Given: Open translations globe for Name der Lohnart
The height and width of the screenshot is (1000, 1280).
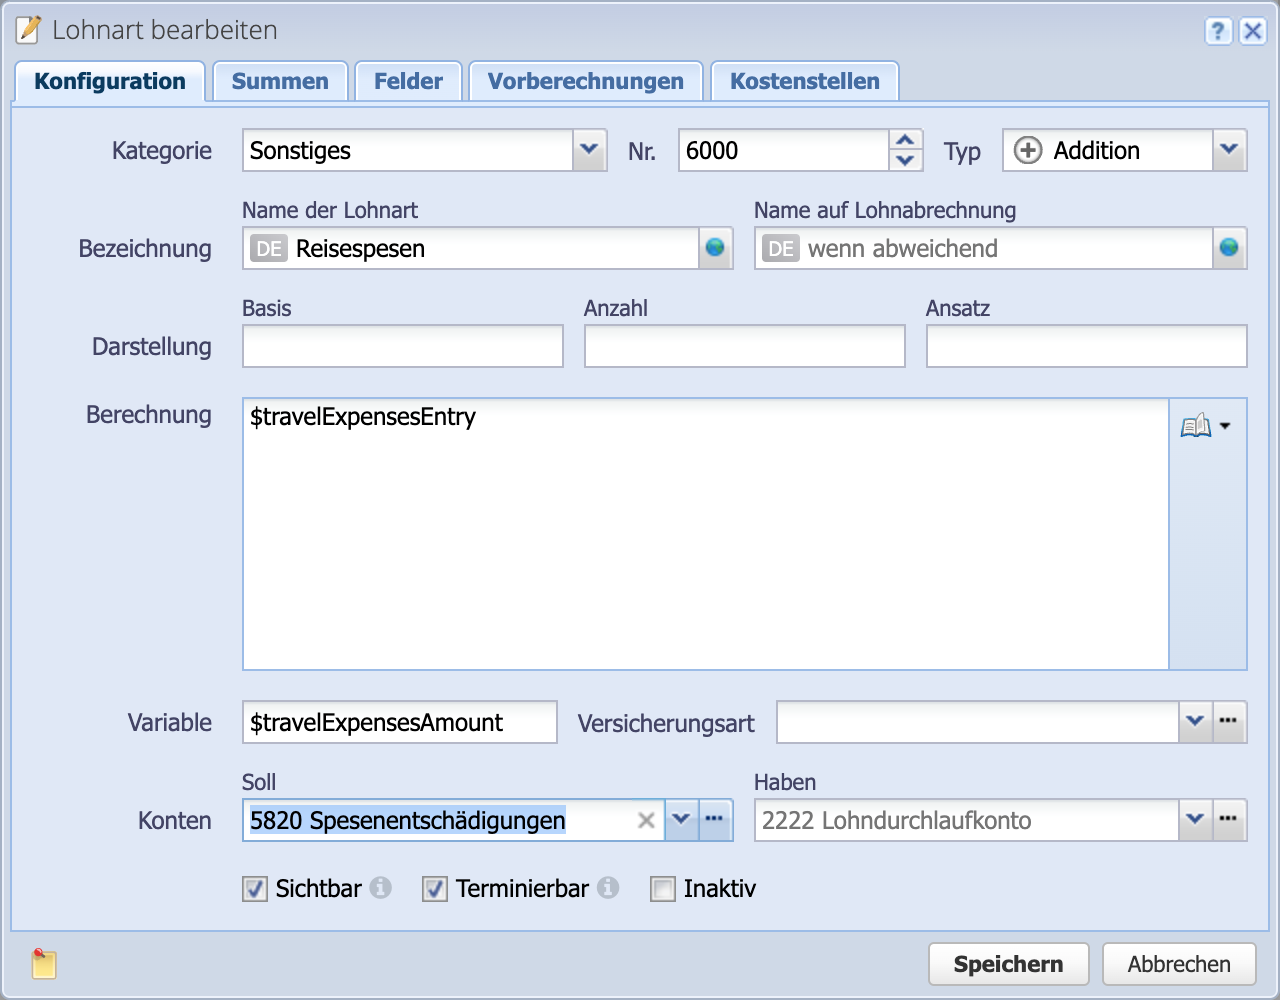Looking at the screenshot, I should (715, 248).
